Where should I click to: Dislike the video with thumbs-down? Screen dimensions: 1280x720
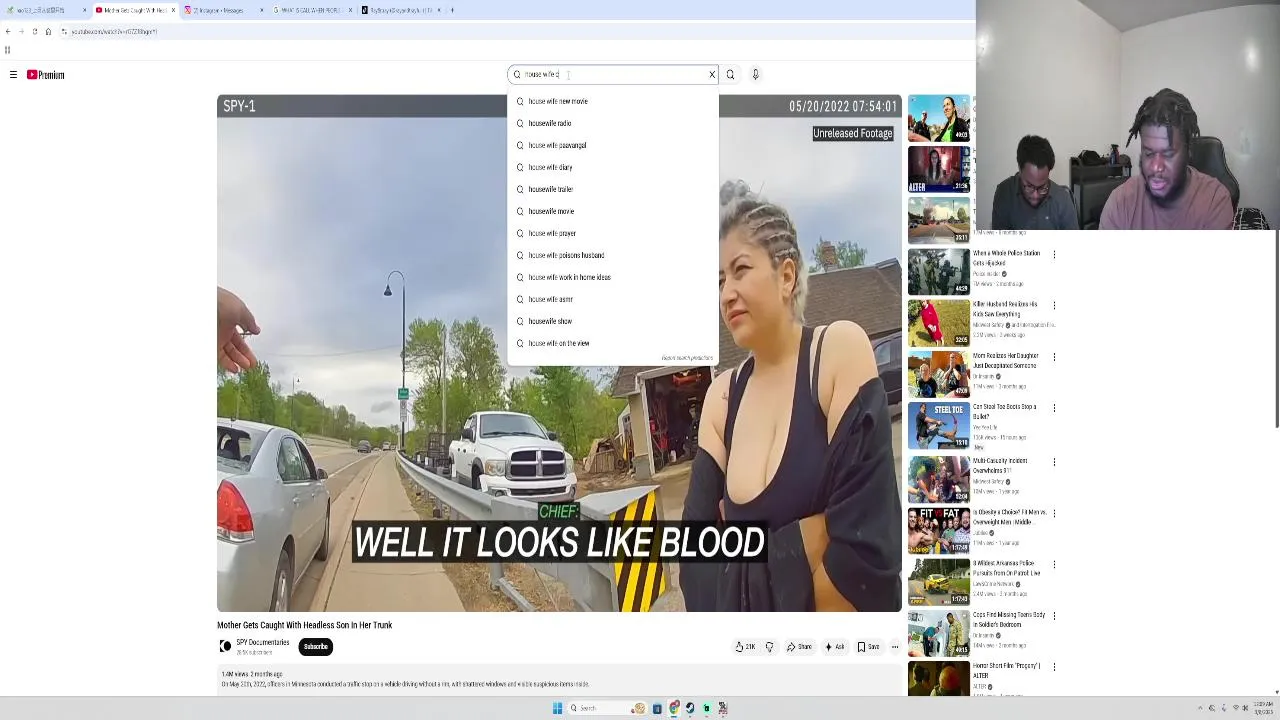[x=769, y=647]
